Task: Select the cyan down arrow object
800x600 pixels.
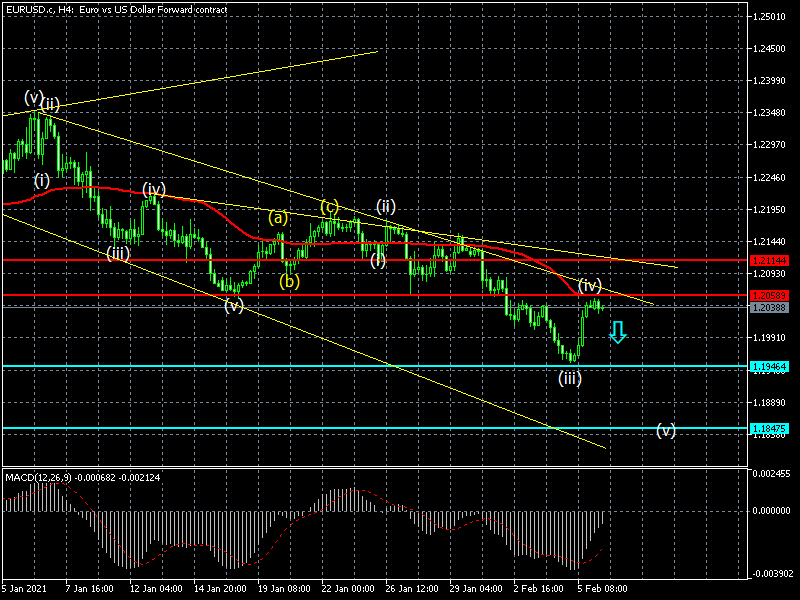Action: click(x=618, y=332)
